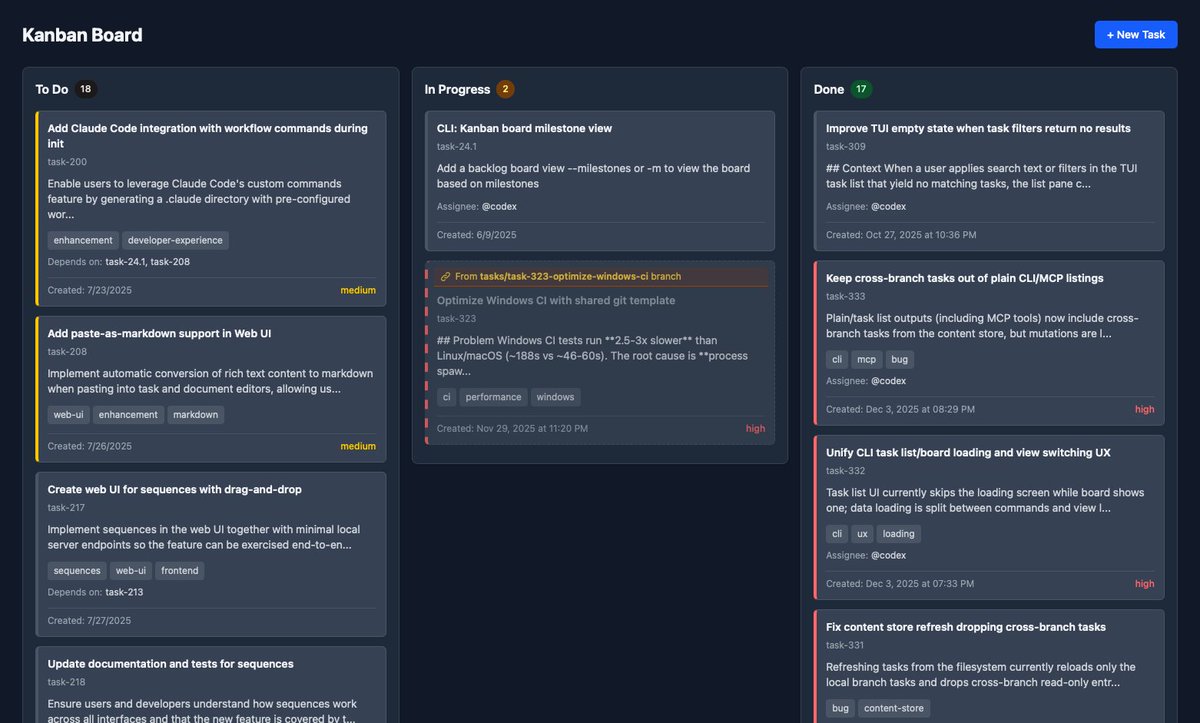Click @codex assignee on task-24.1
Image resolution: width=1200 pixels, height=723 pixels.
pyautogui.click(x=499, y=207)
